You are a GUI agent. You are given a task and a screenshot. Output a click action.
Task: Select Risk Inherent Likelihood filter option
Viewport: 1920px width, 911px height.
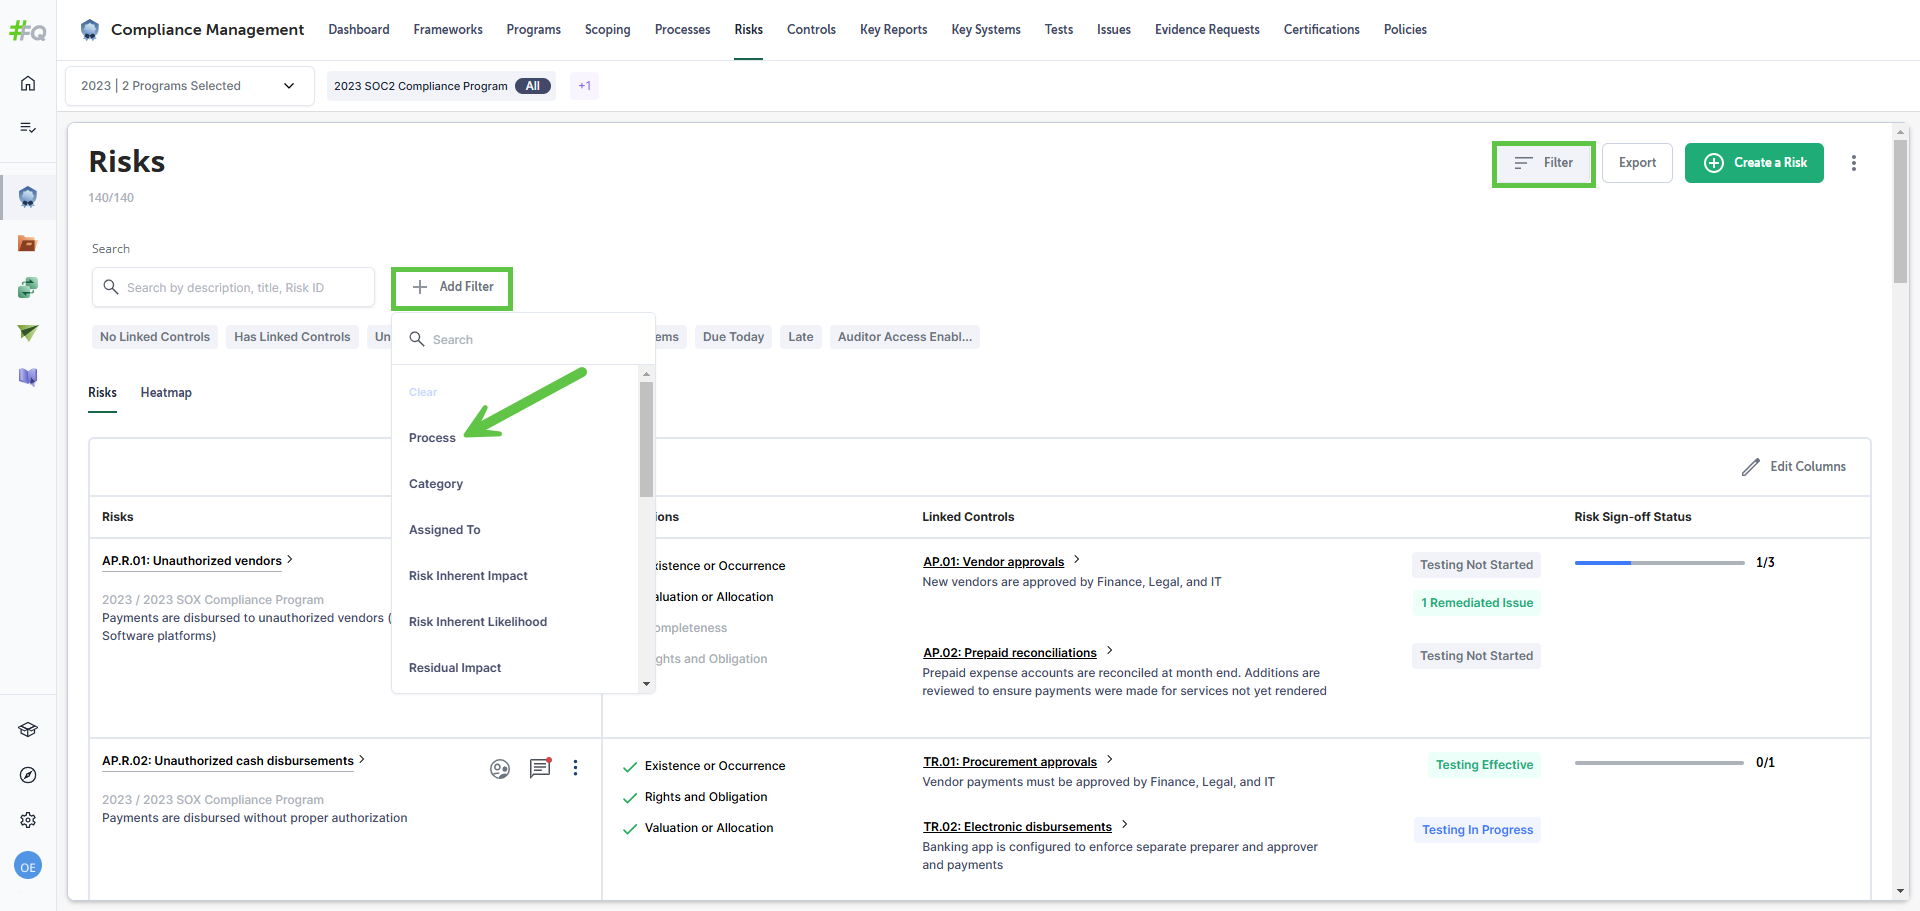tap(478, 622)
